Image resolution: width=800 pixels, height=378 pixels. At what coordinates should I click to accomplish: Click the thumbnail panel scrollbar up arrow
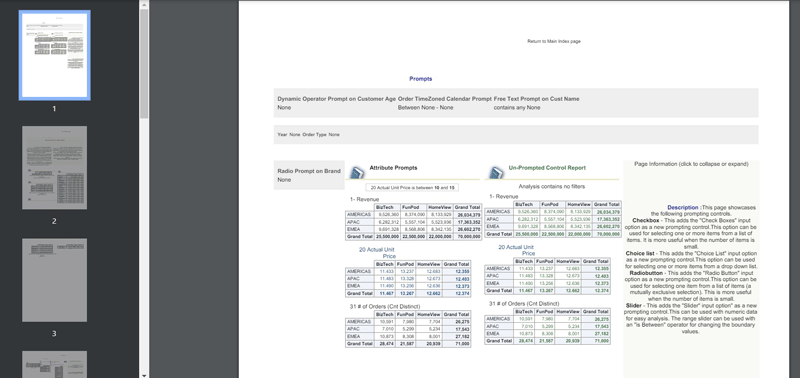click(144, 5)
